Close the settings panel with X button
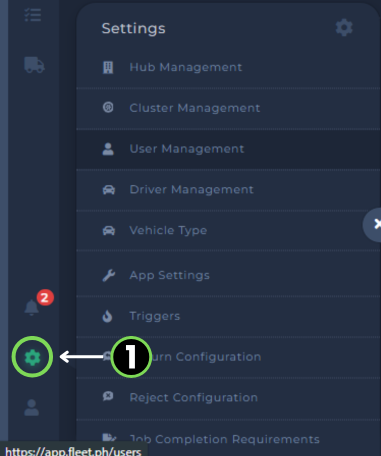This screenshot has height=456, width=381. [x=373, y=224]
